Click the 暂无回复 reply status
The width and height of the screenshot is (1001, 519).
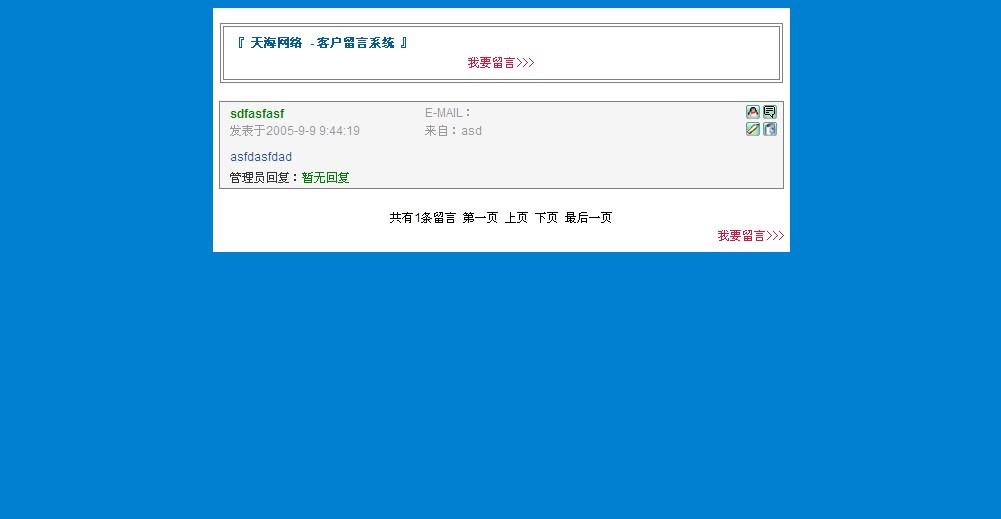326,177
